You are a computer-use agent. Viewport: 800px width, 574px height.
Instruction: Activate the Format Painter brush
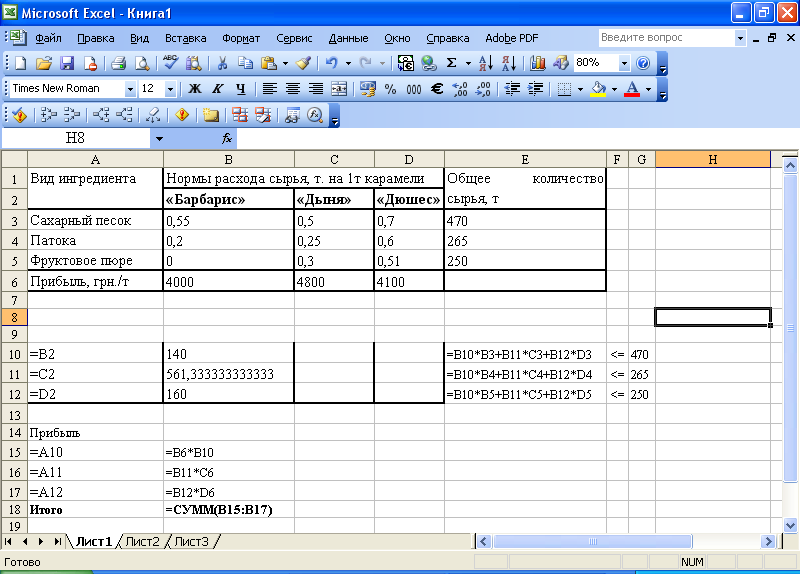(304, 63)
